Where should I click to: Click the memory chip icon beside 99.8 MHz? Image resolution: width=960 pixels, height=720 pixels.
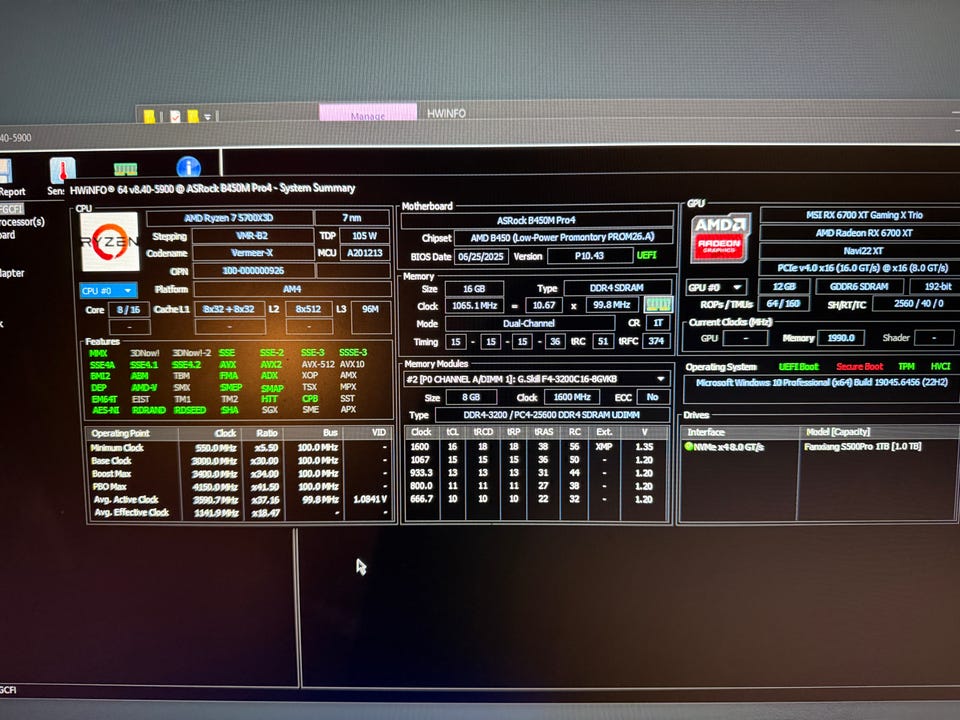(x=659, y=305)
